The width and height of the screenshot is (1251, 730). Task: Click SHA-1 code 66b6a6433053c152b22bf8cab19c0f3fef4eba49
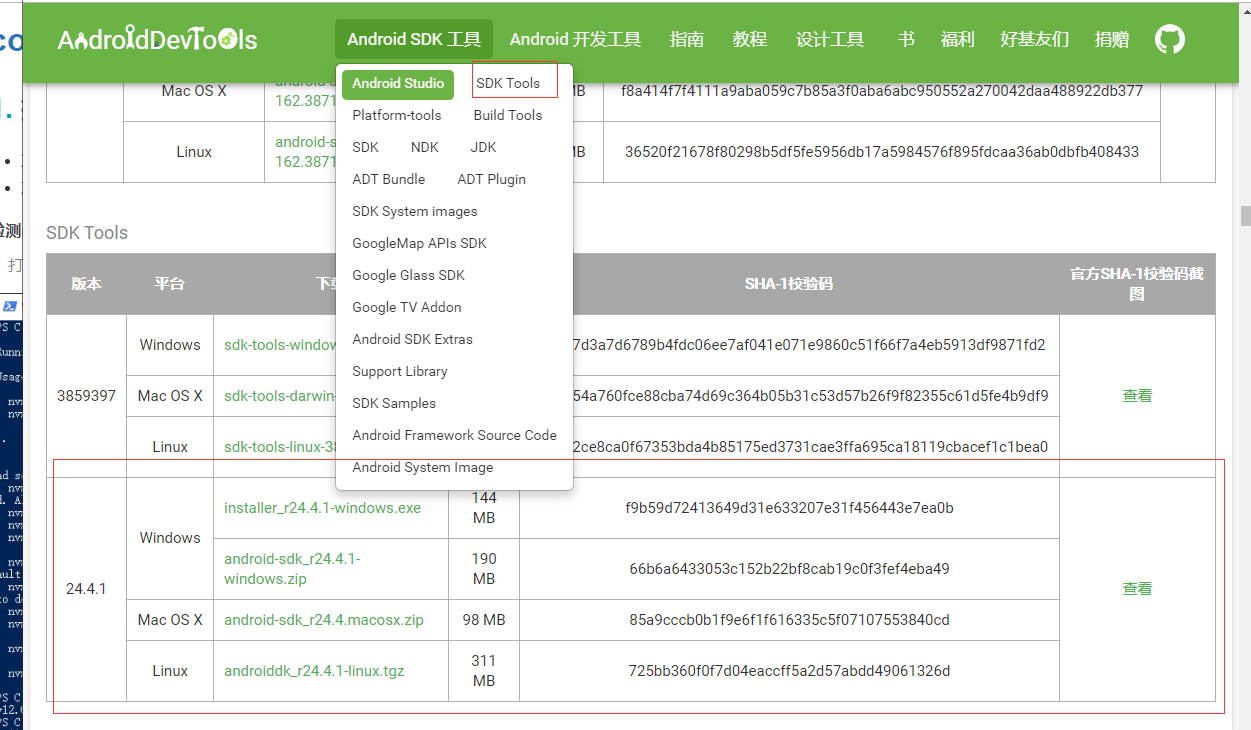pos(790,569)
